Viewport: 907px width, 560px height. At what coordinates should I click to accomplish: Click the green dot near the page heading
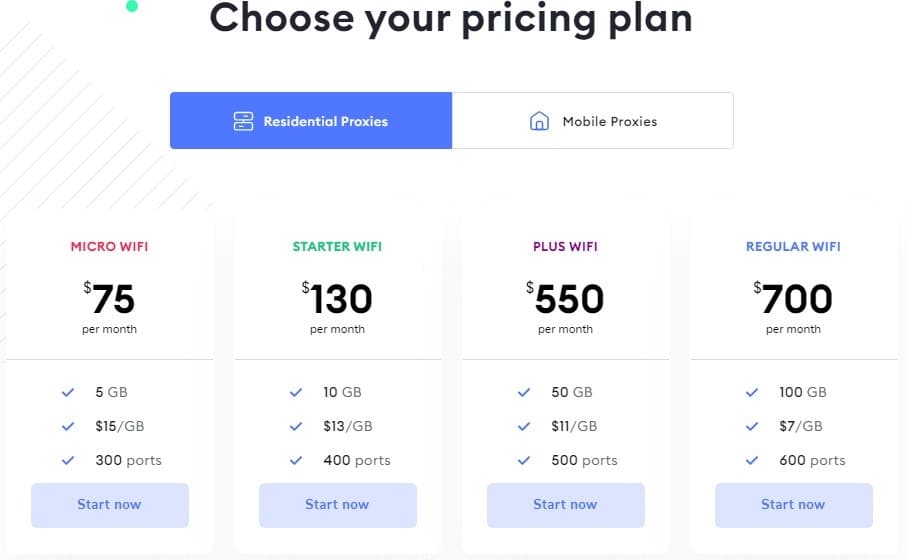[132, 6]
